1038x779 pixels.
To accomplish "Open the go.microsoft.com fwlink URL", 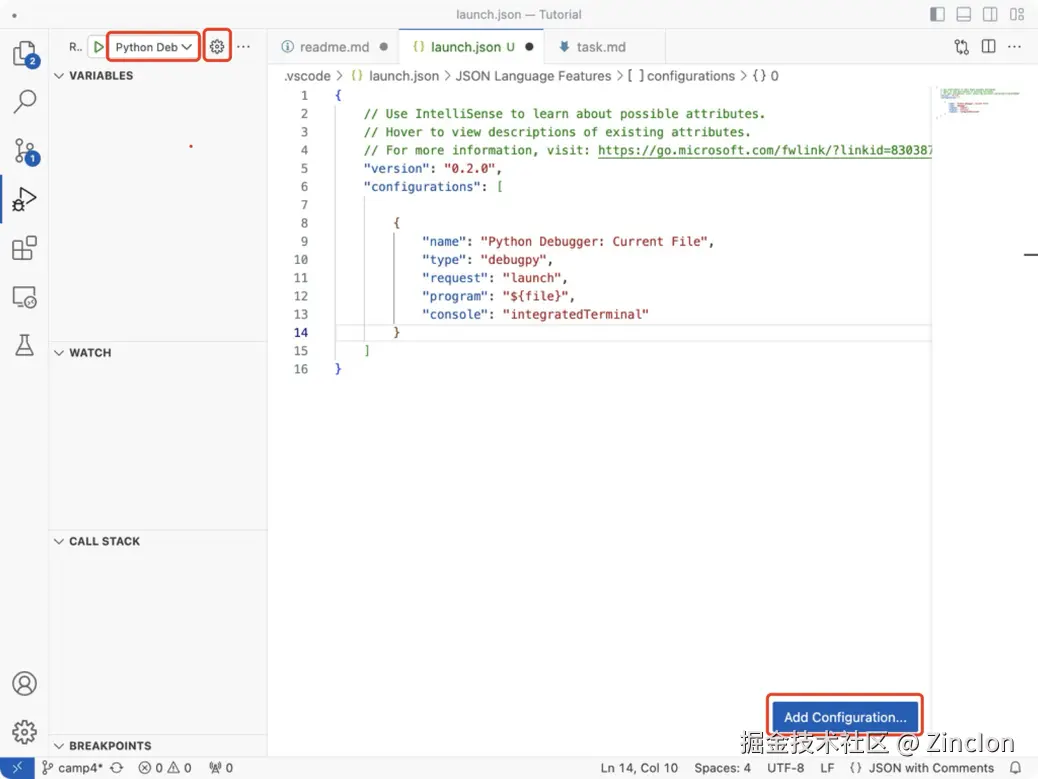I will click(x=765, y=150).
